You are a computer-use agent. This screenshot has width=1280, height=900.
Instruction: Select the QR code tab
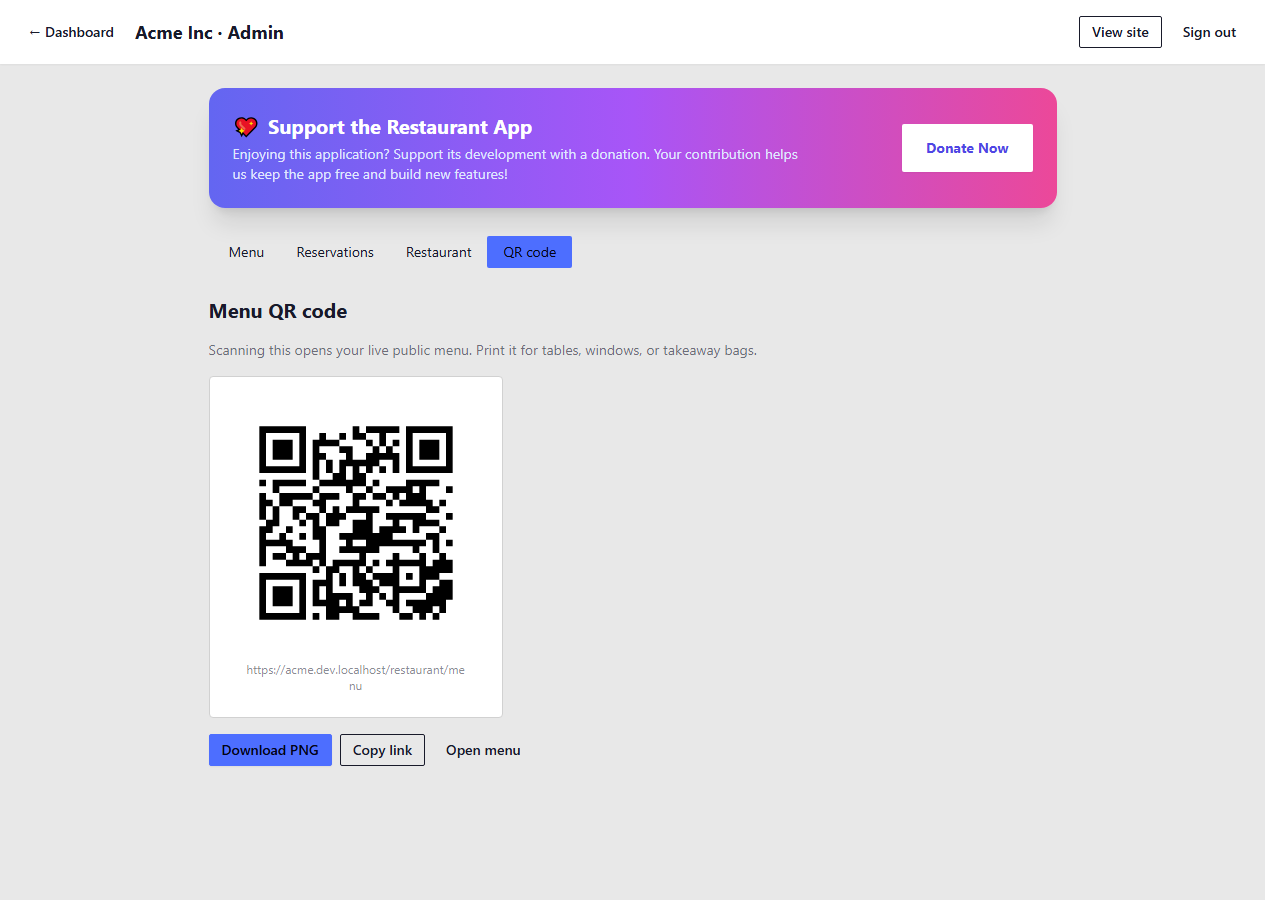point(529,252)
